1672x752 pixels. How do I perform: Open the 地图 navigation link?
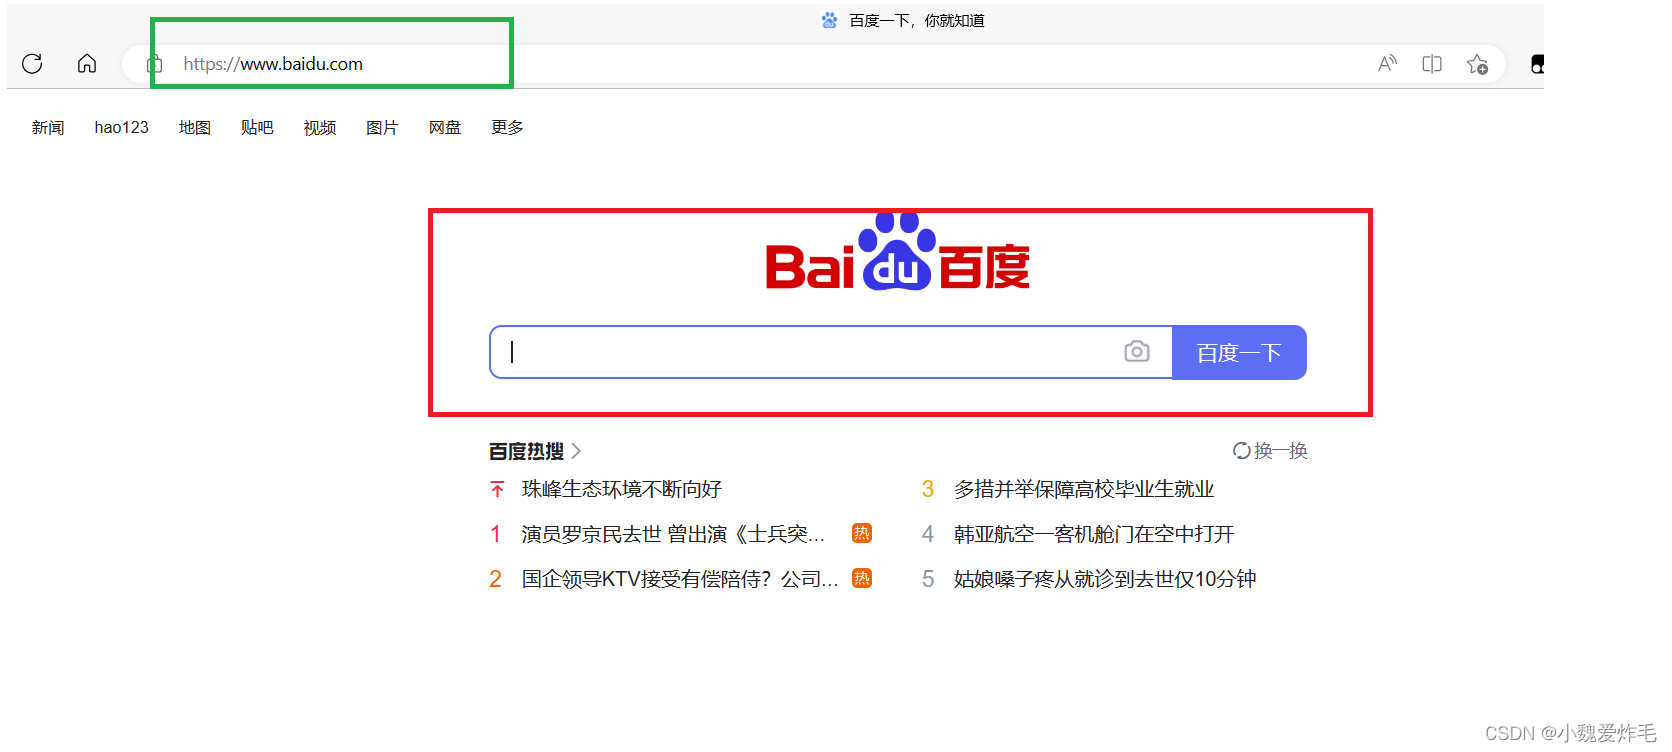click(x=195, y=128)
